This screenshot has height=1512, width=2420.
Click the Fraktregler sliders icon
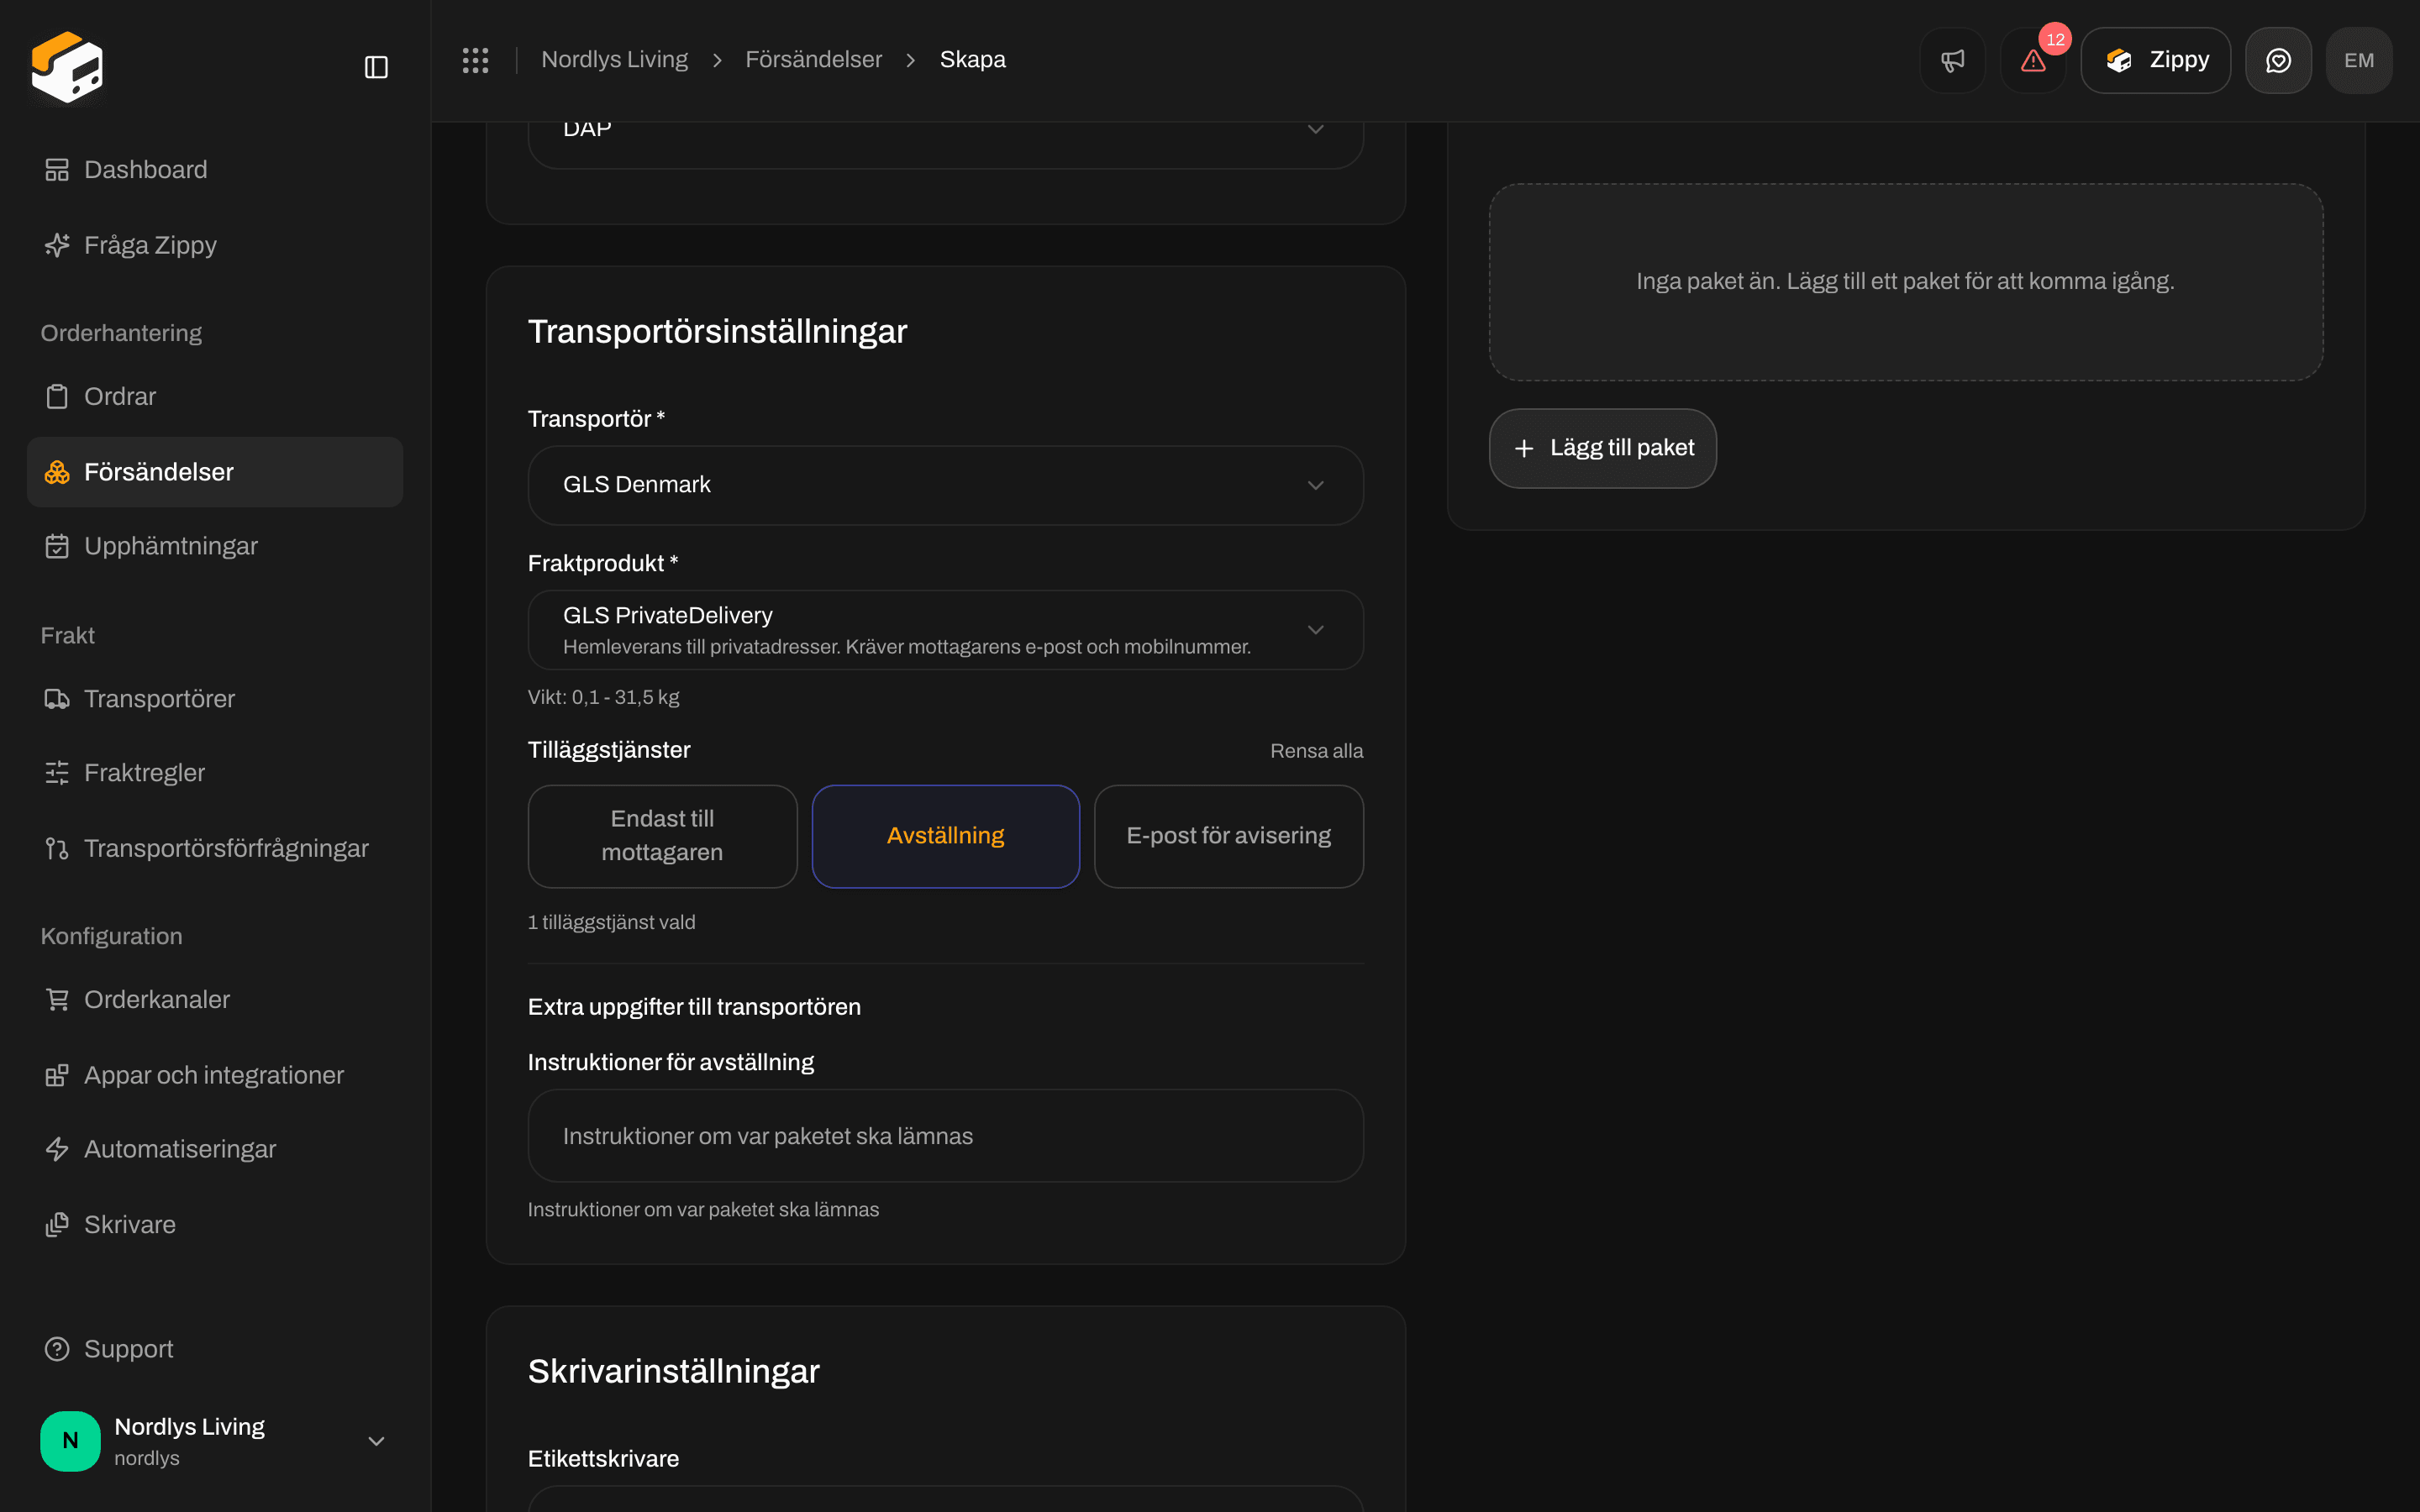57,773
